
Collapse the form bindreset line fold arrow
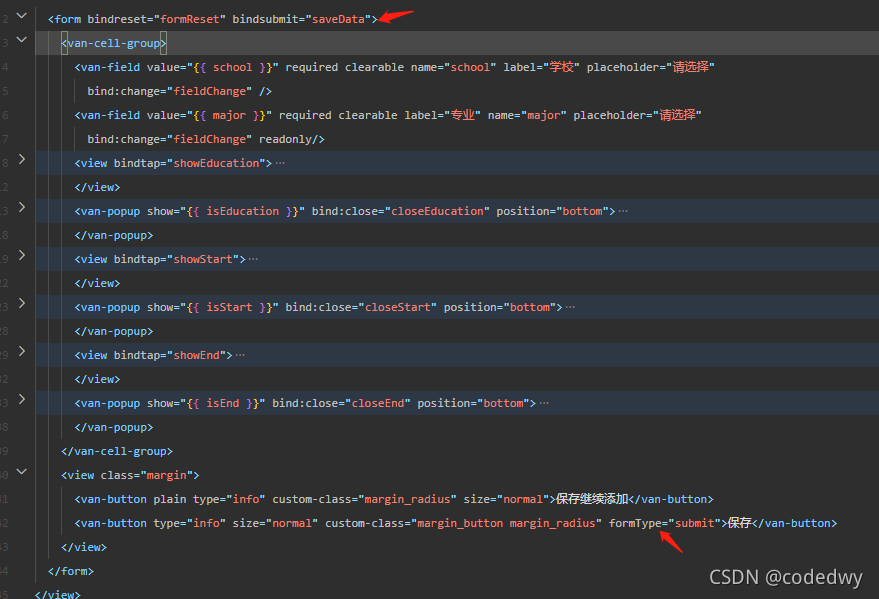(x=21, y=16)
